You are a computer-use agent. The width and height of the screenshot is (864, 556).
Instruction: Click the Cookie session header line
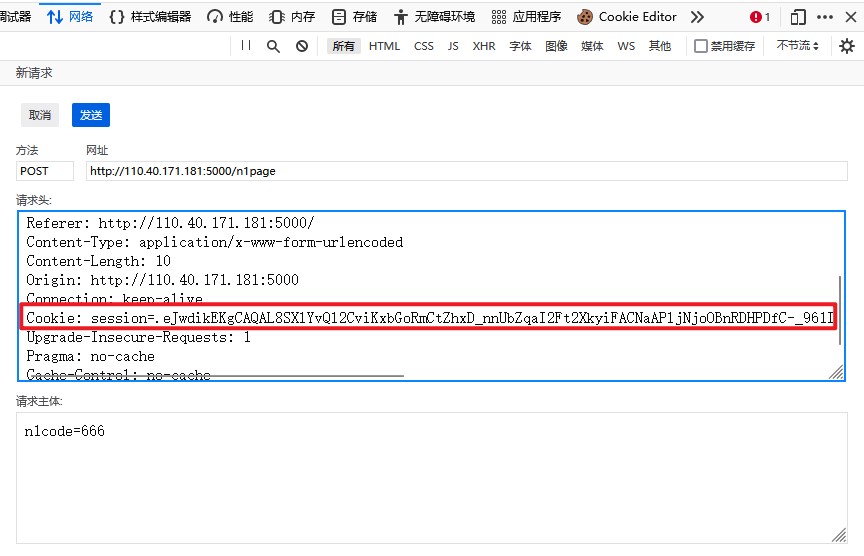pos(429,318)
